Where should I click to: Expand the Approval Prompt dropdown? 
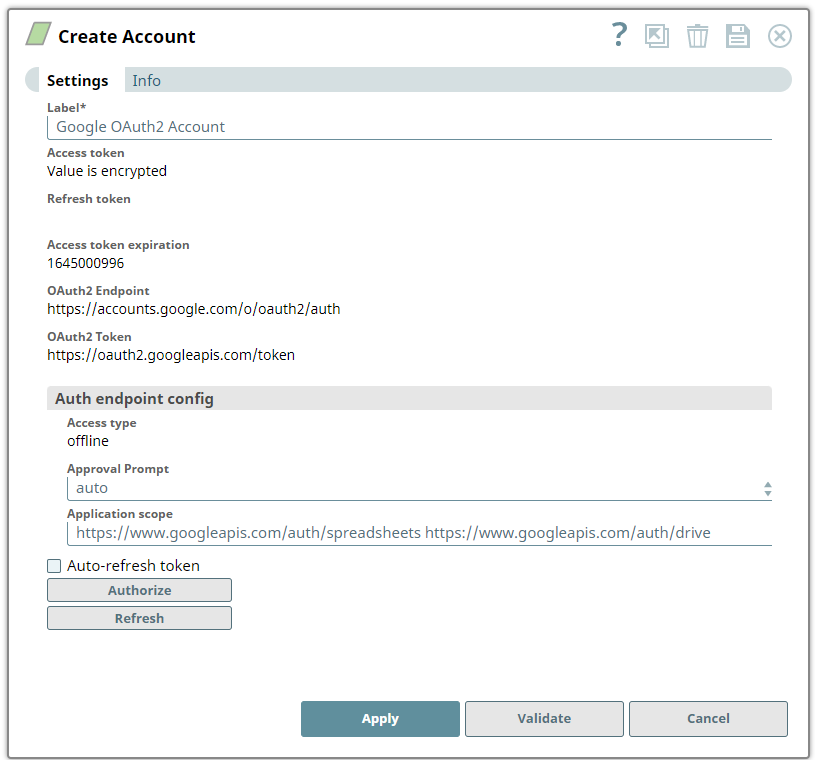coord(419,488)
